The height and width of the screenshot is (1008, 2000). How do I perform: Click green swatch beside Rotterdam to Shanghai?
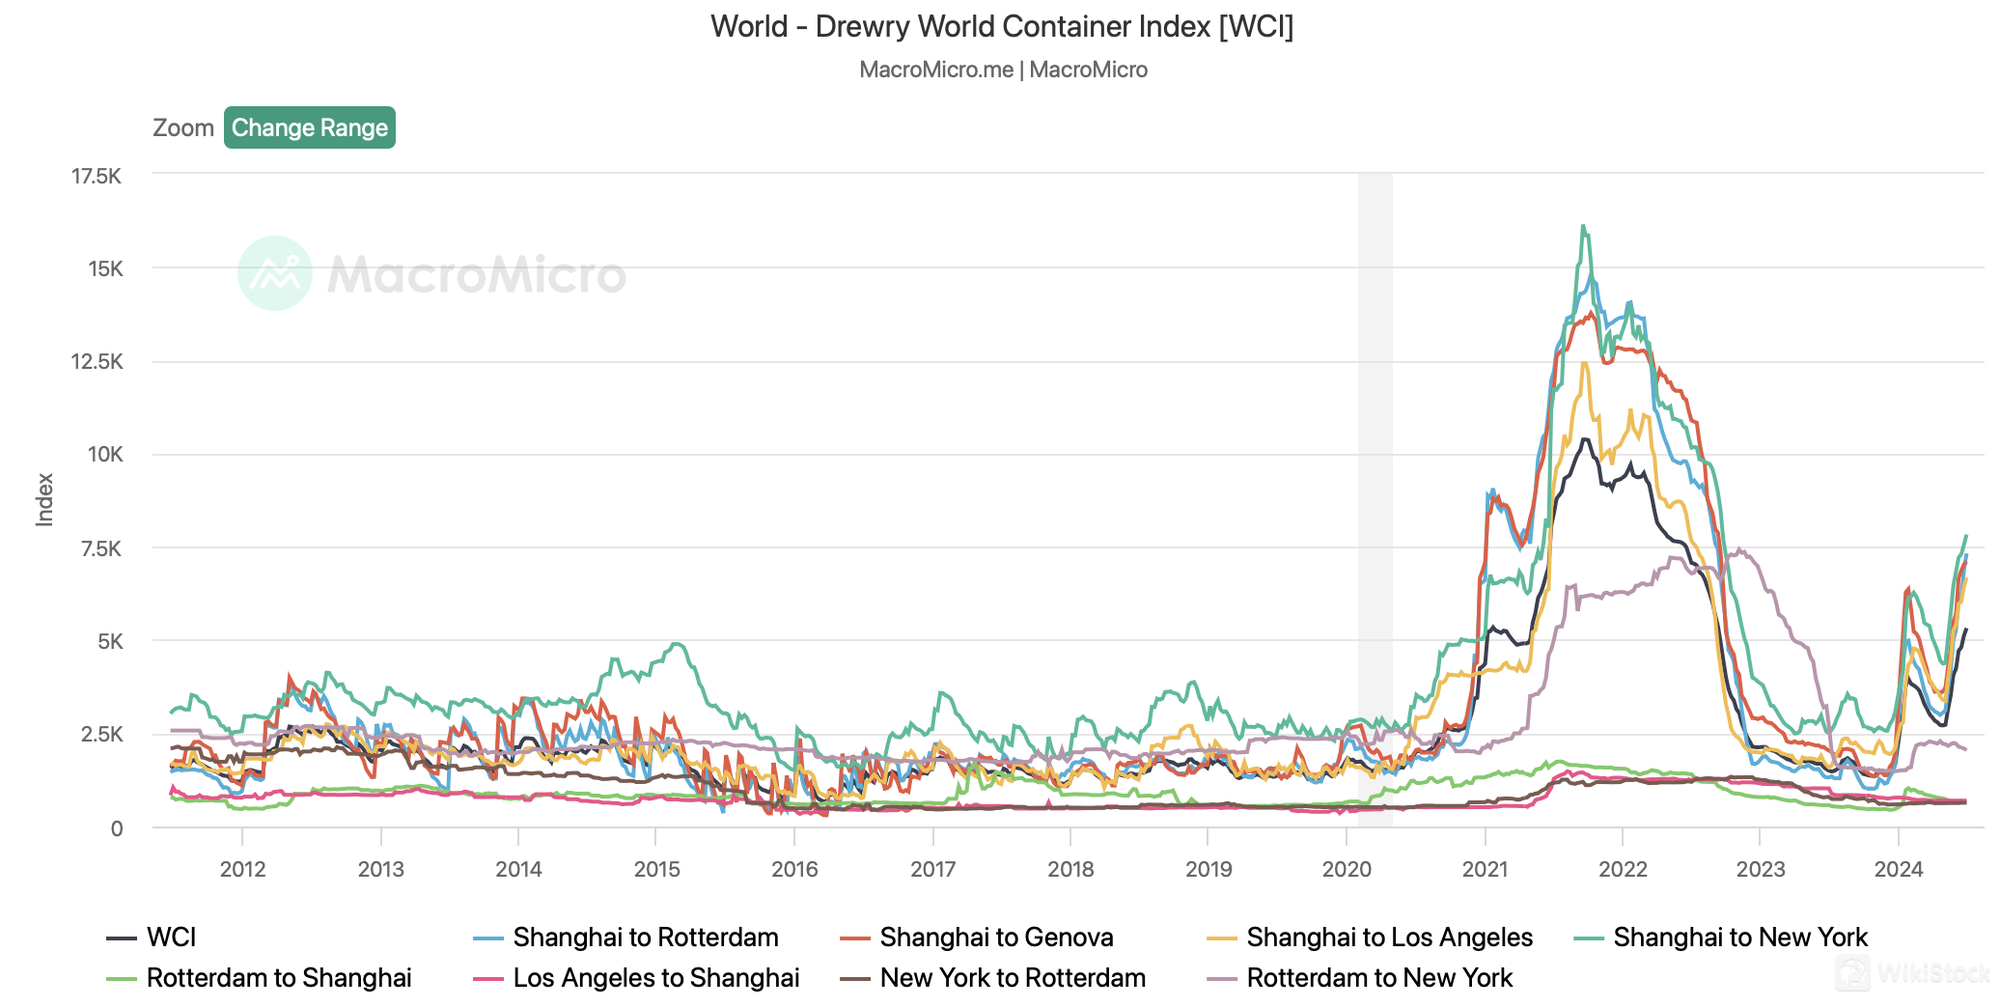(121, 978)
